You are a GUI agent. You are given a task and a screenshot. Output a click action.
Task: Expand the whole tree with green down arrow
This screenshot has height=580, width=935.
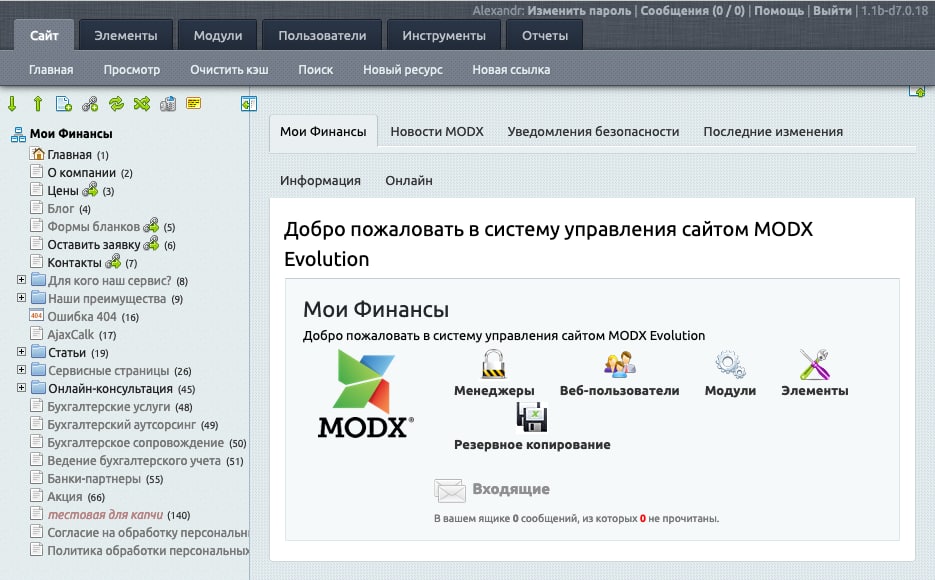click(12, 104)
